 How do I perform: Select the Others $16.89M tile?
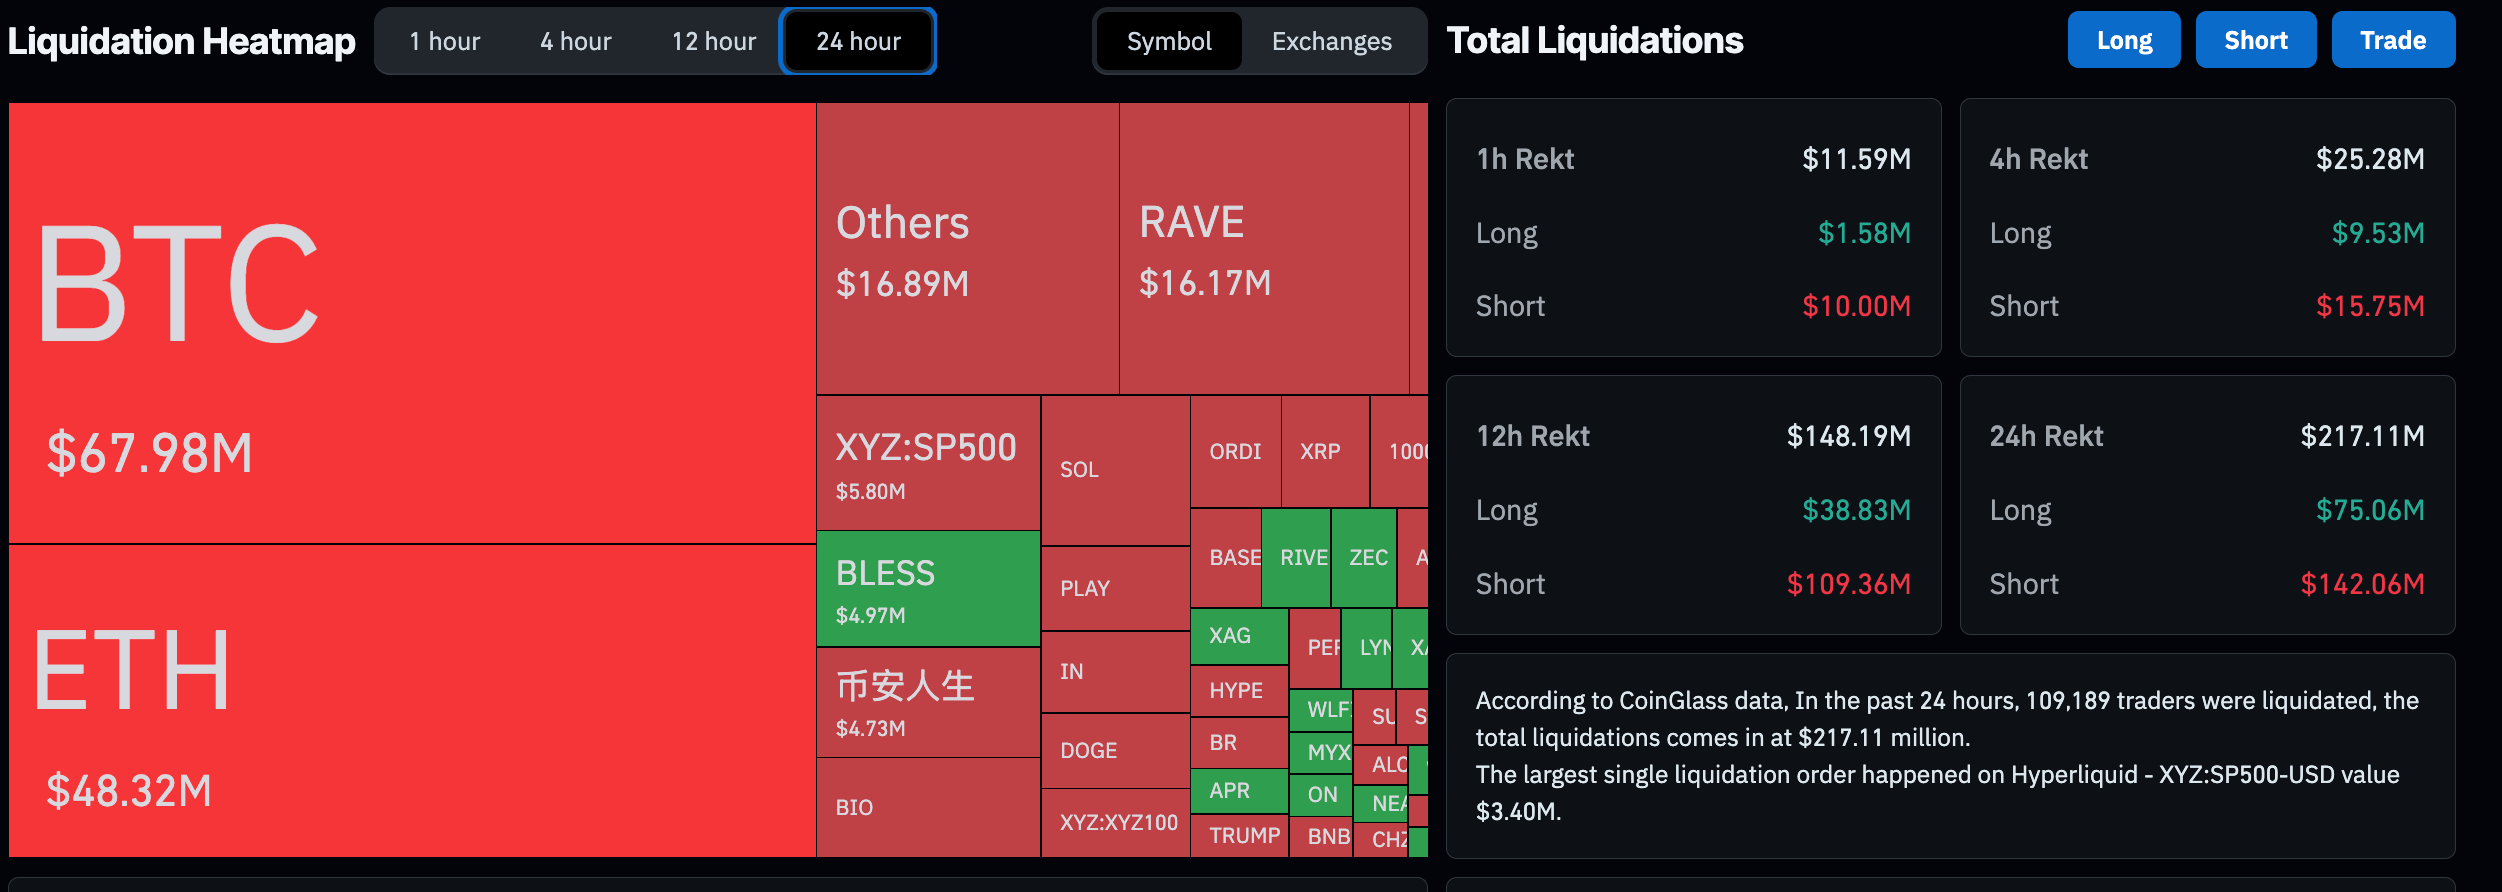click(967, 249)
